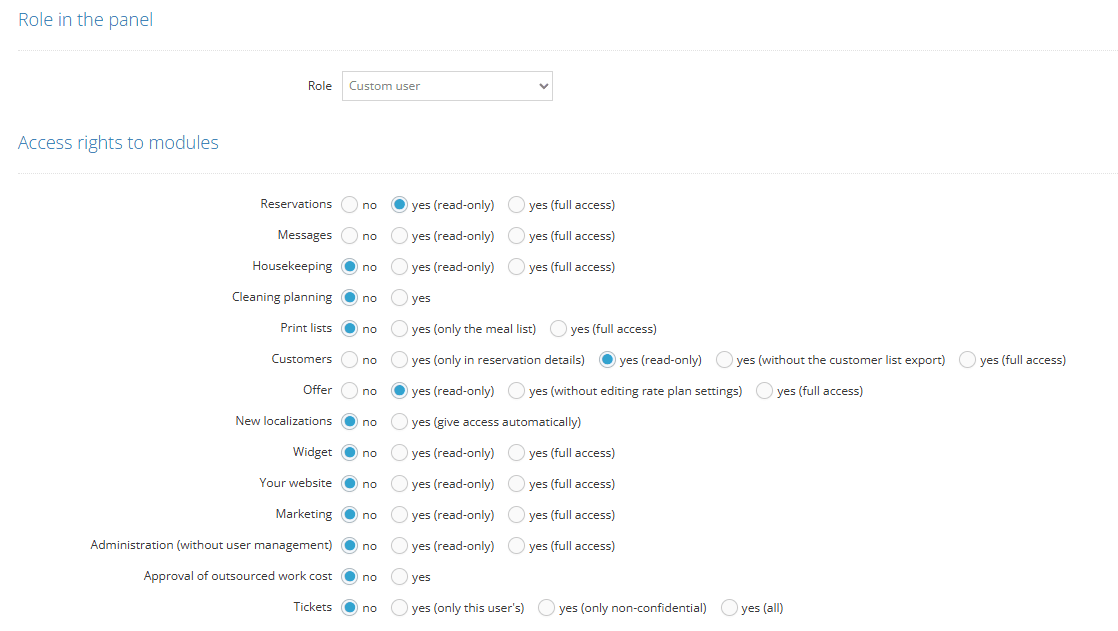Select 'no' for Reservations
Image resolution: width=1118 pixels, height=631 pixels.
350,205
